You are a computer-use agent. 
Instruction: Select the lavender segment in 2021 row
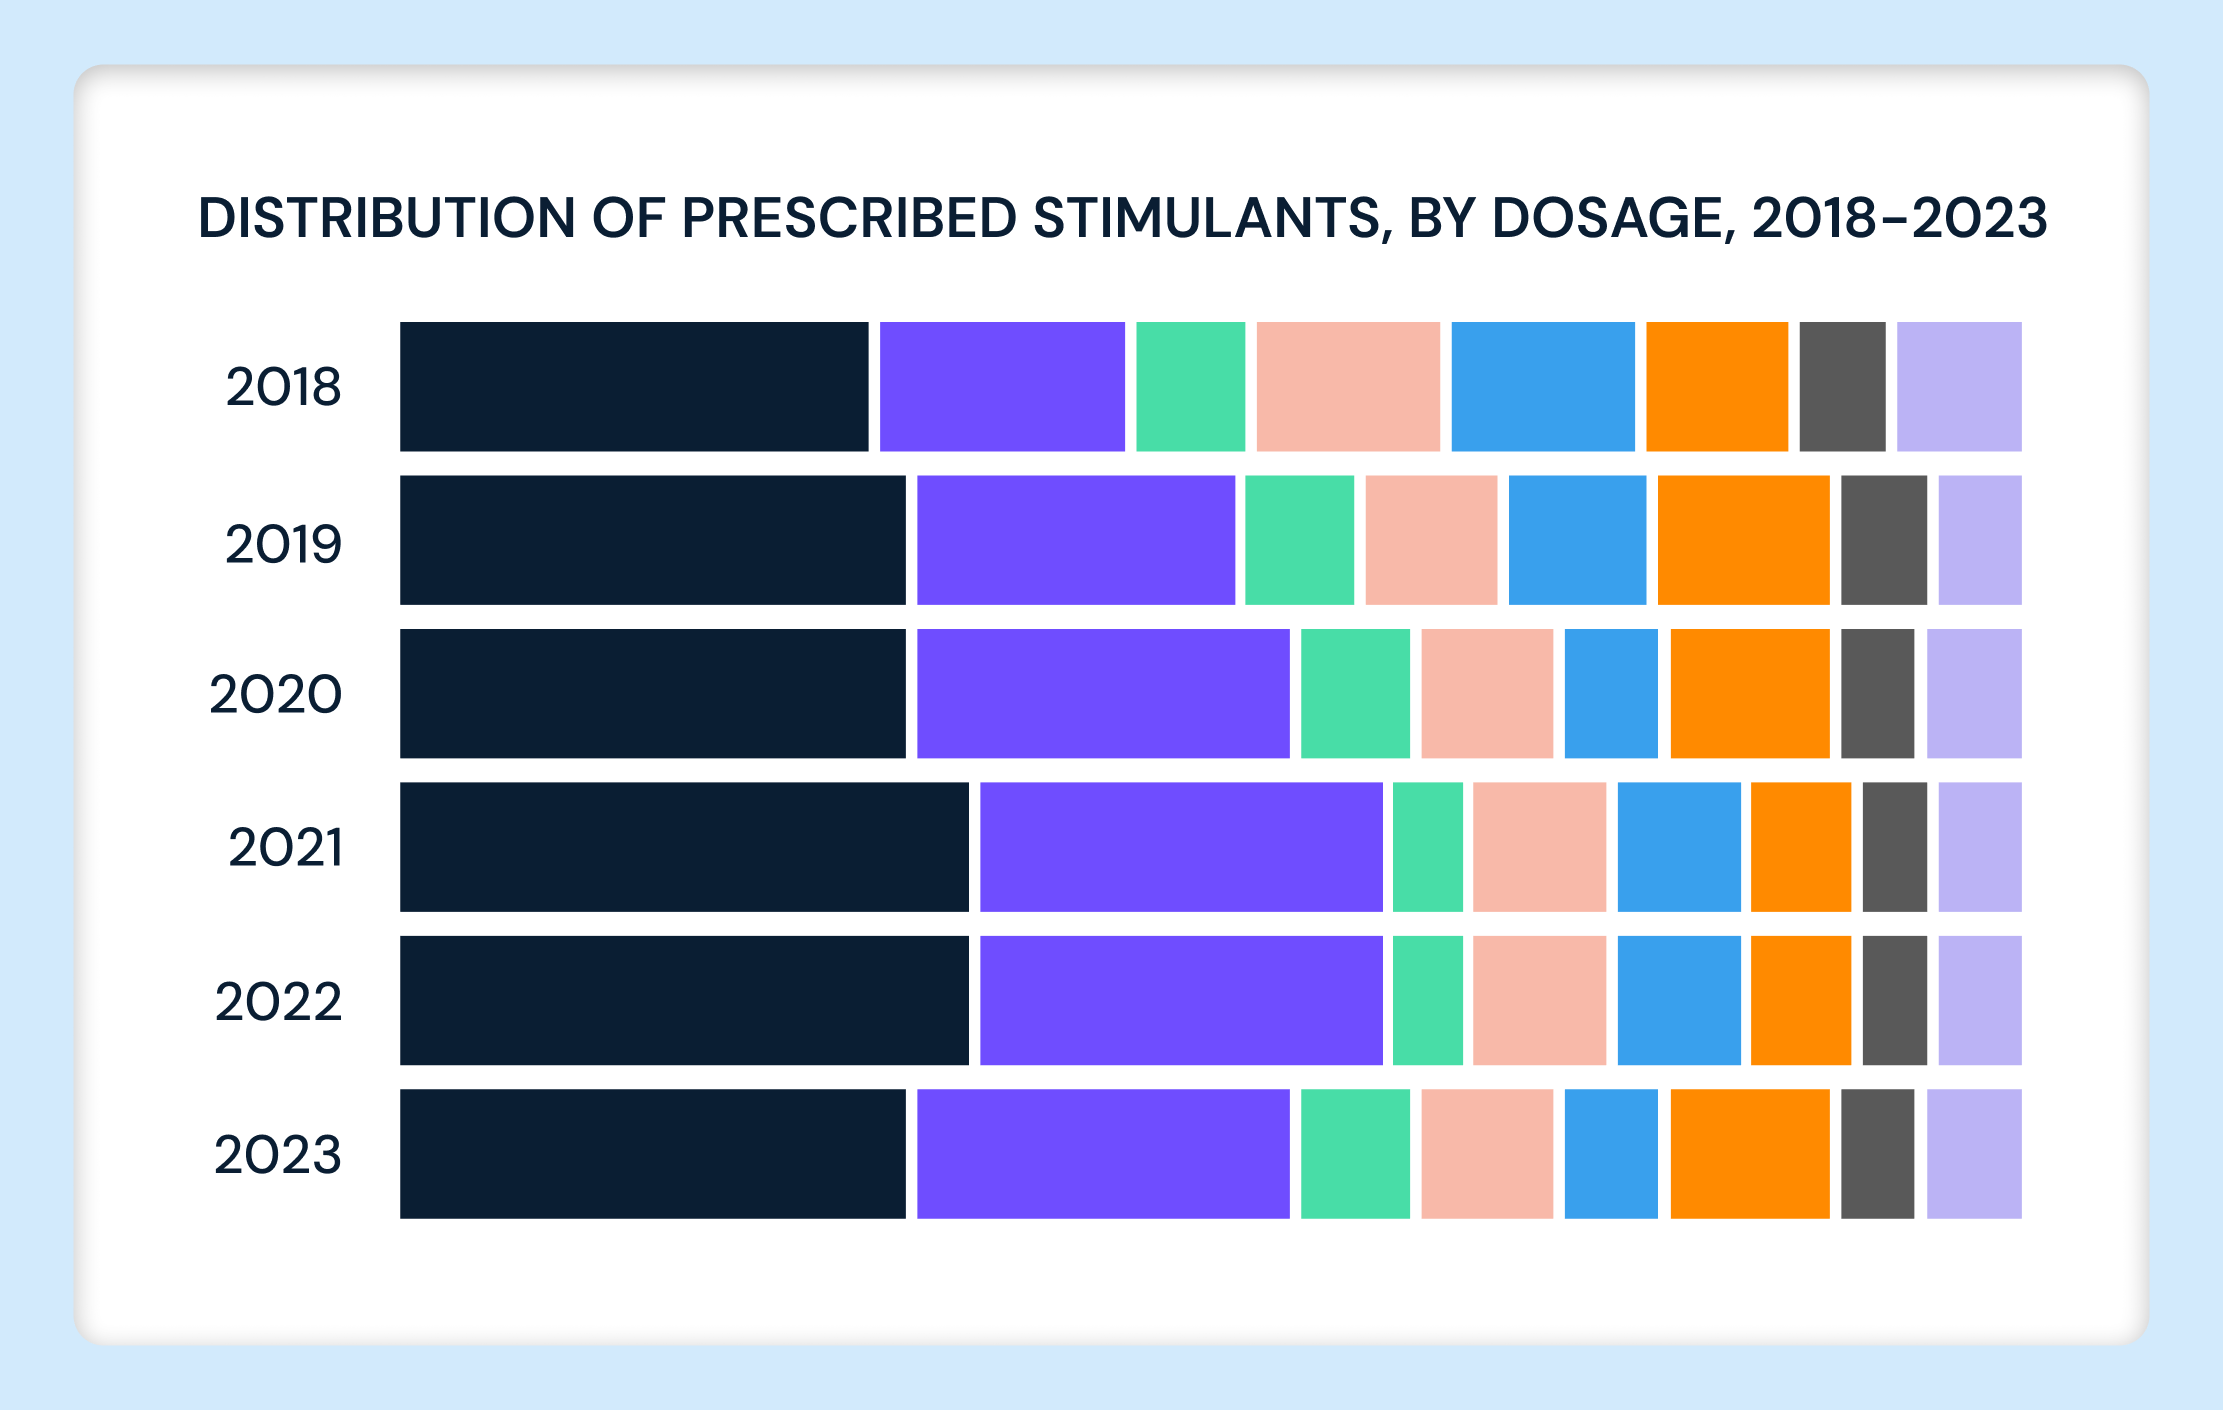coord(1980,847)
